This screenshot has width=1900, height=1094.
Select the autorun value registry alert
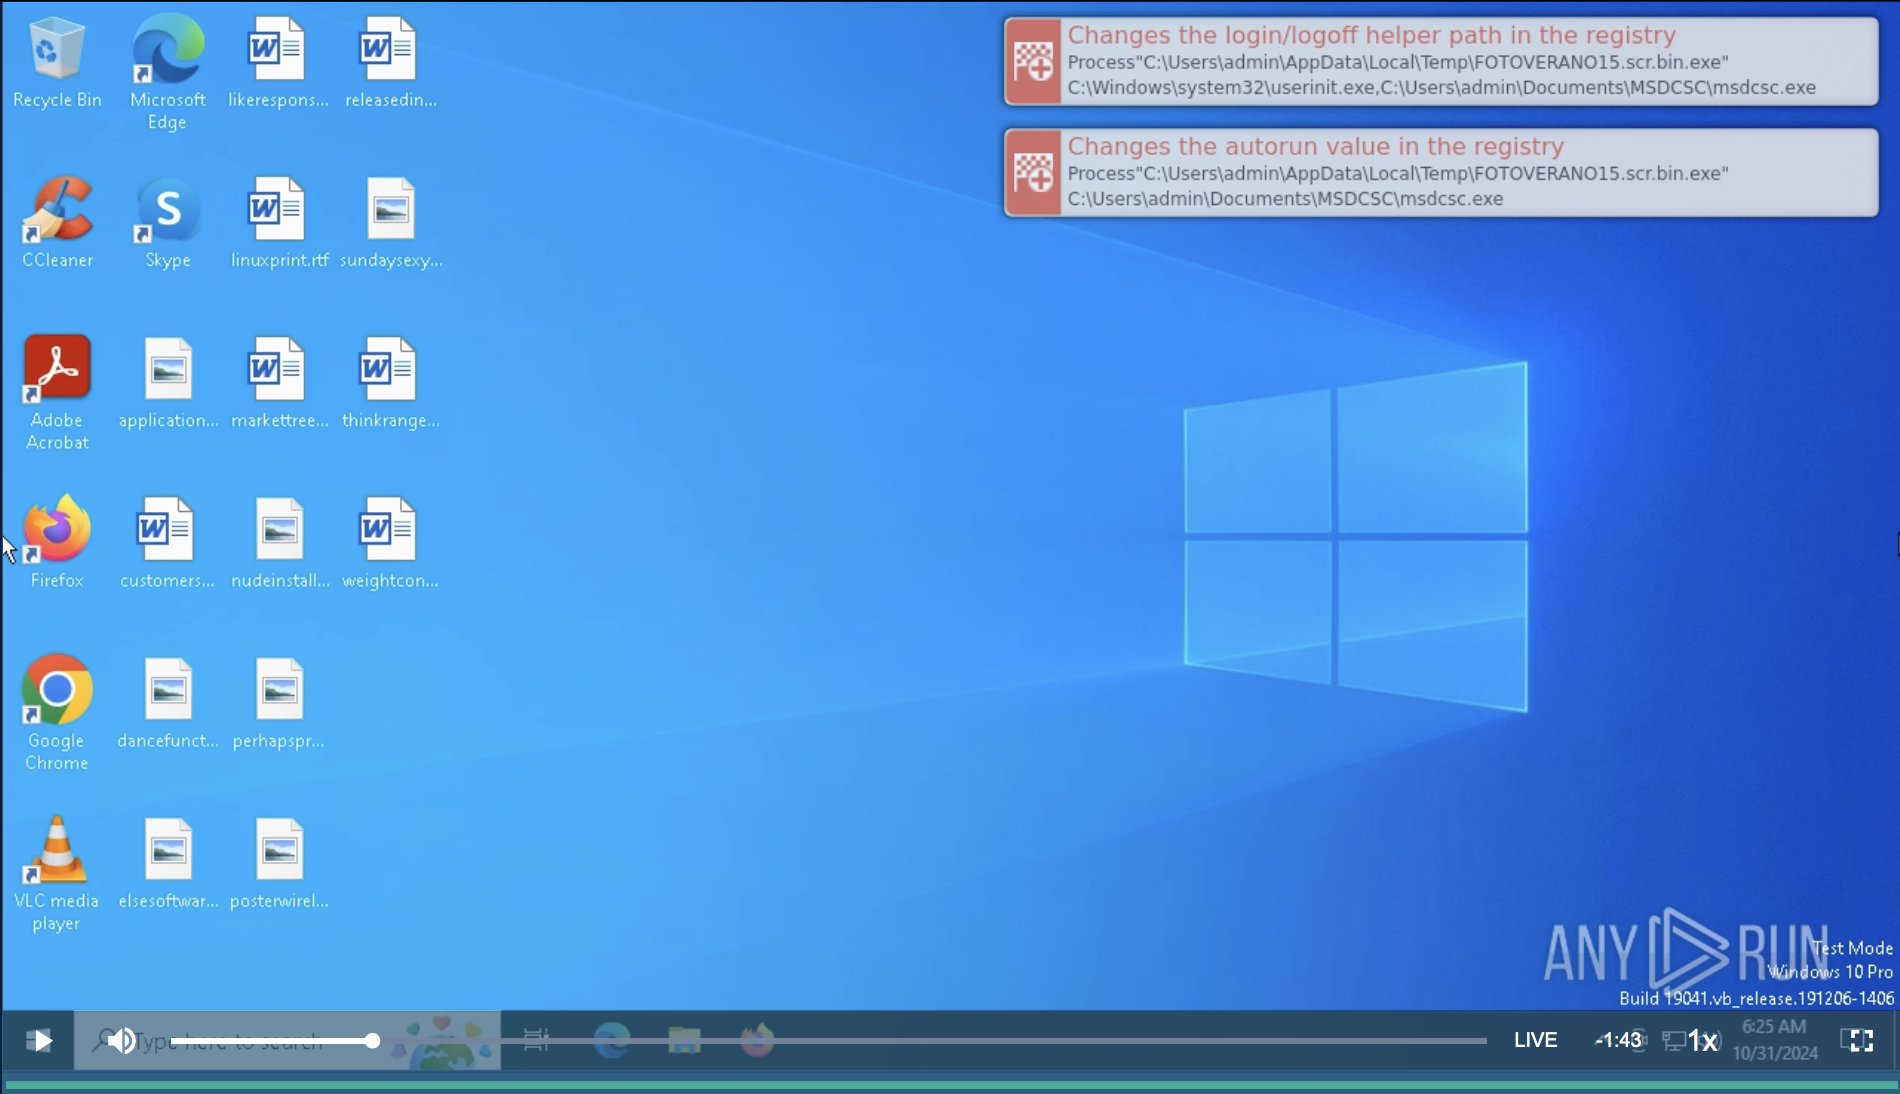1440,173
